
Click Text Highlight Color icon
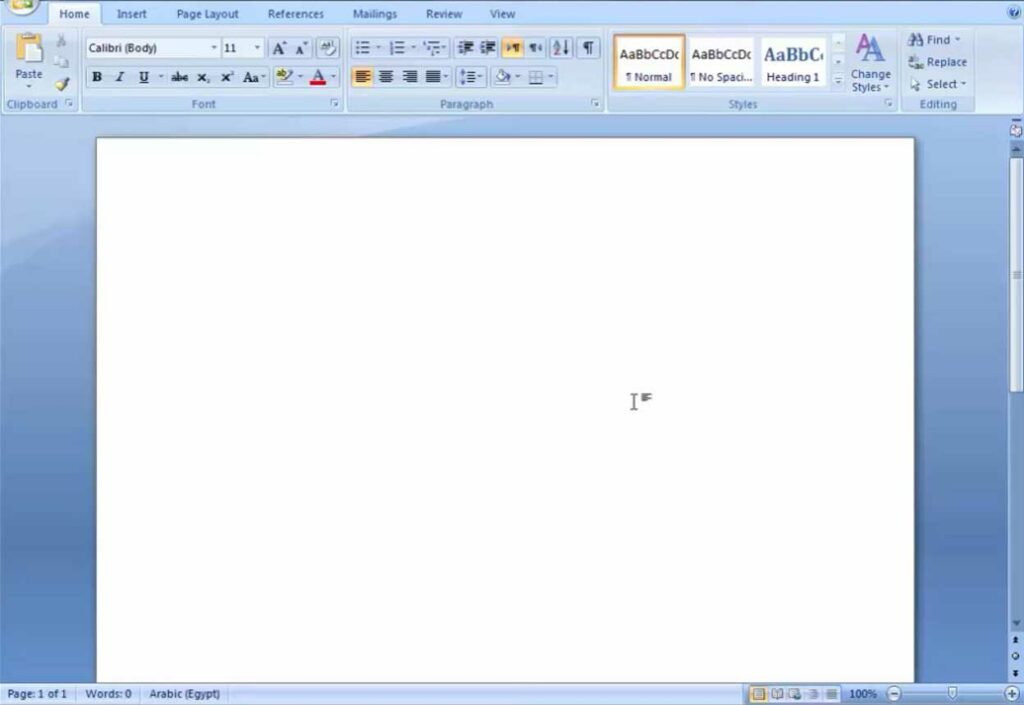(x=284, y=77)
